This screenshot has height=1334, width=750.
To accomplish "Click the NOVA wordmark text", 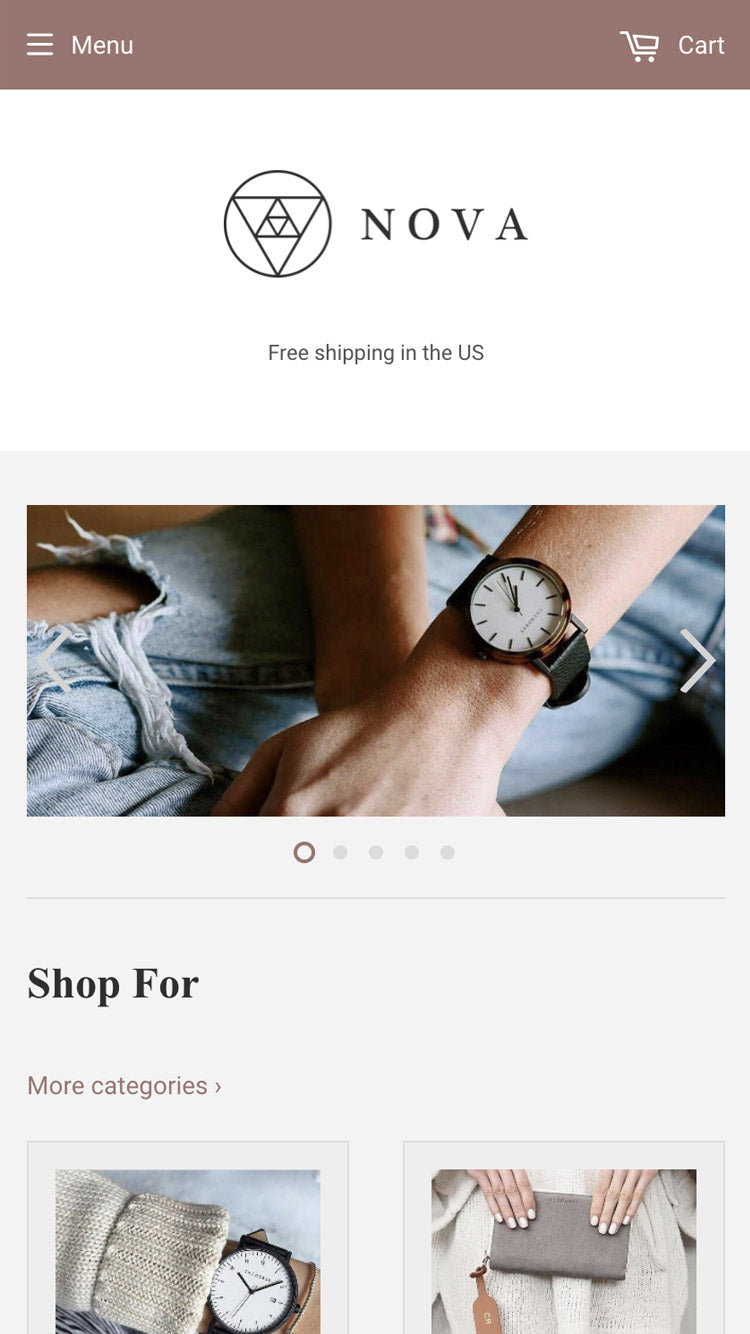I will 444,225.
